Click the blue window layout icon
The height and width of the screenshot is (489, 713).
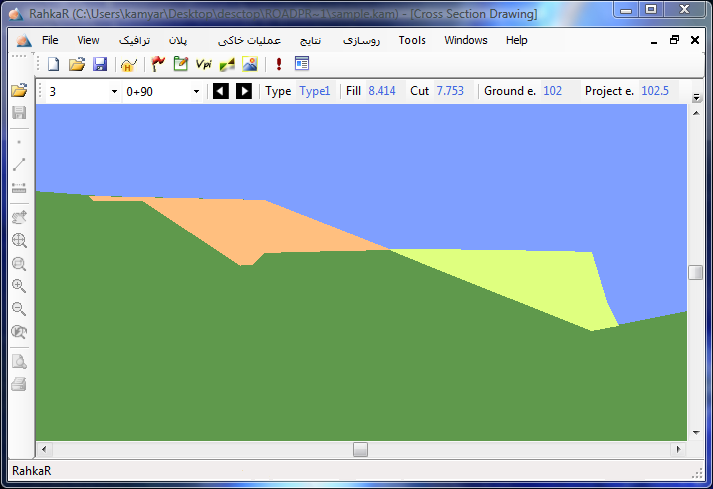pyautogui.click(x=302, y=64)
